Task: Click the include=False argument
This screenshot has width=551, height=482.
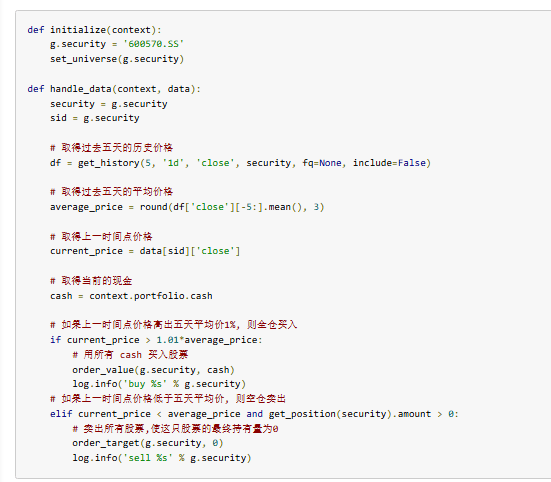Action: (391, 163)
